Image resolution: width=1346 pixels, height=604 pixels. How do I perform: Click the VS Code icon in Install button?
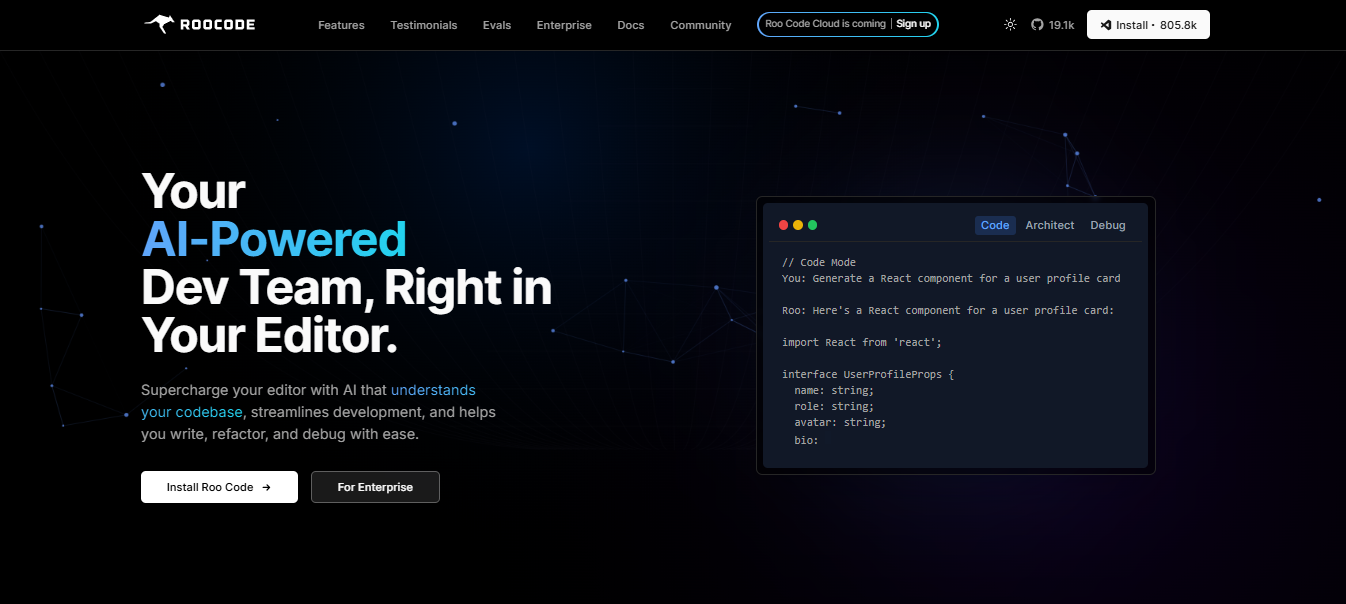click(x=1106, y=25)
